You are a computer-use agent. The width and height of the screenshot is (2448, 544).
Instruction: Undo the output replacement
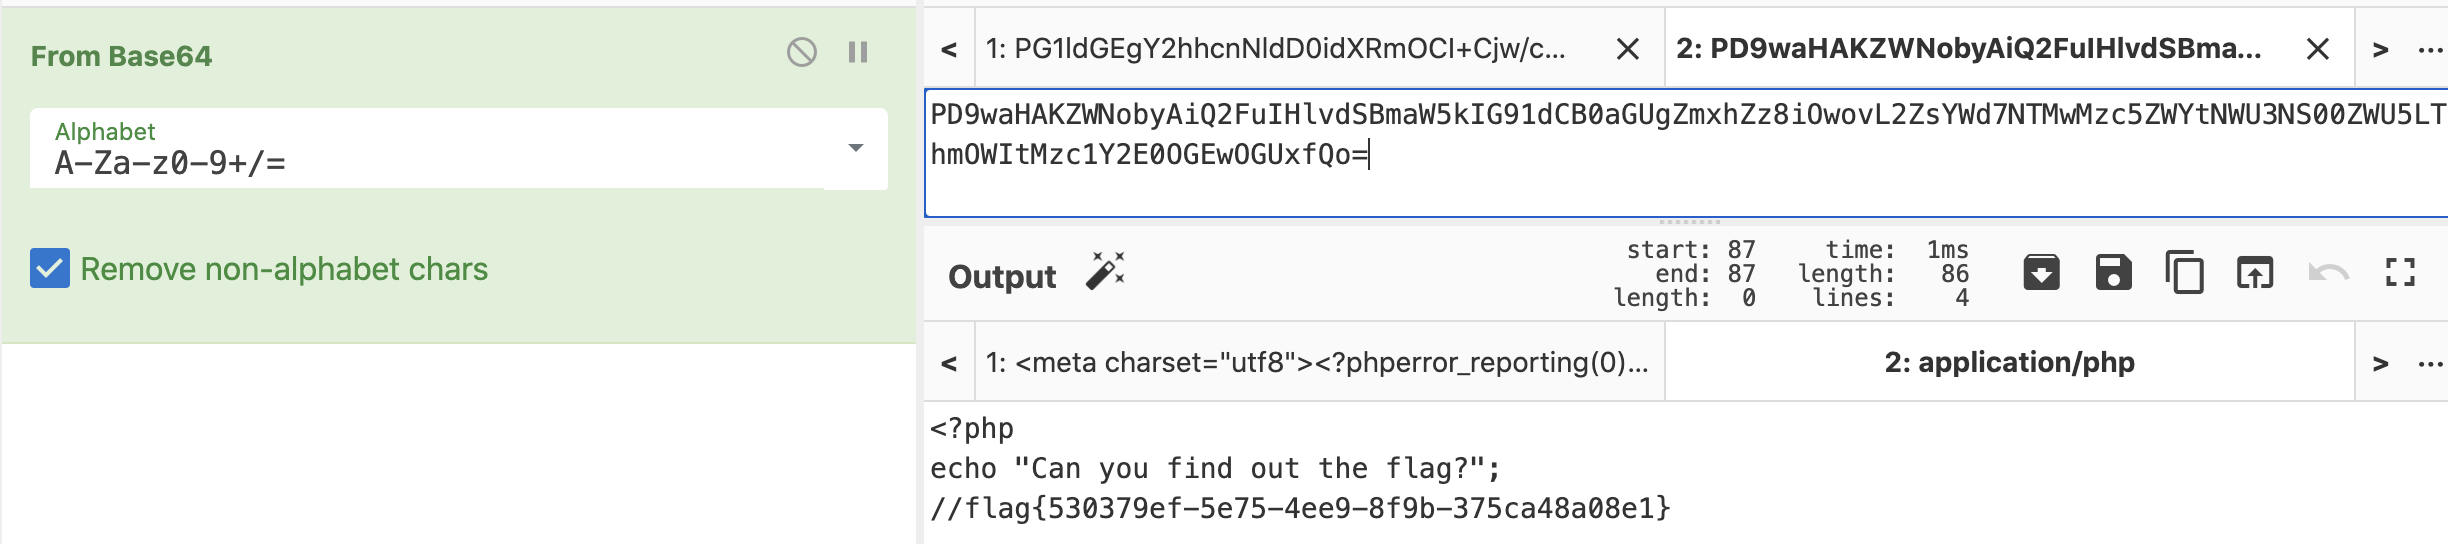point(2328,272)
